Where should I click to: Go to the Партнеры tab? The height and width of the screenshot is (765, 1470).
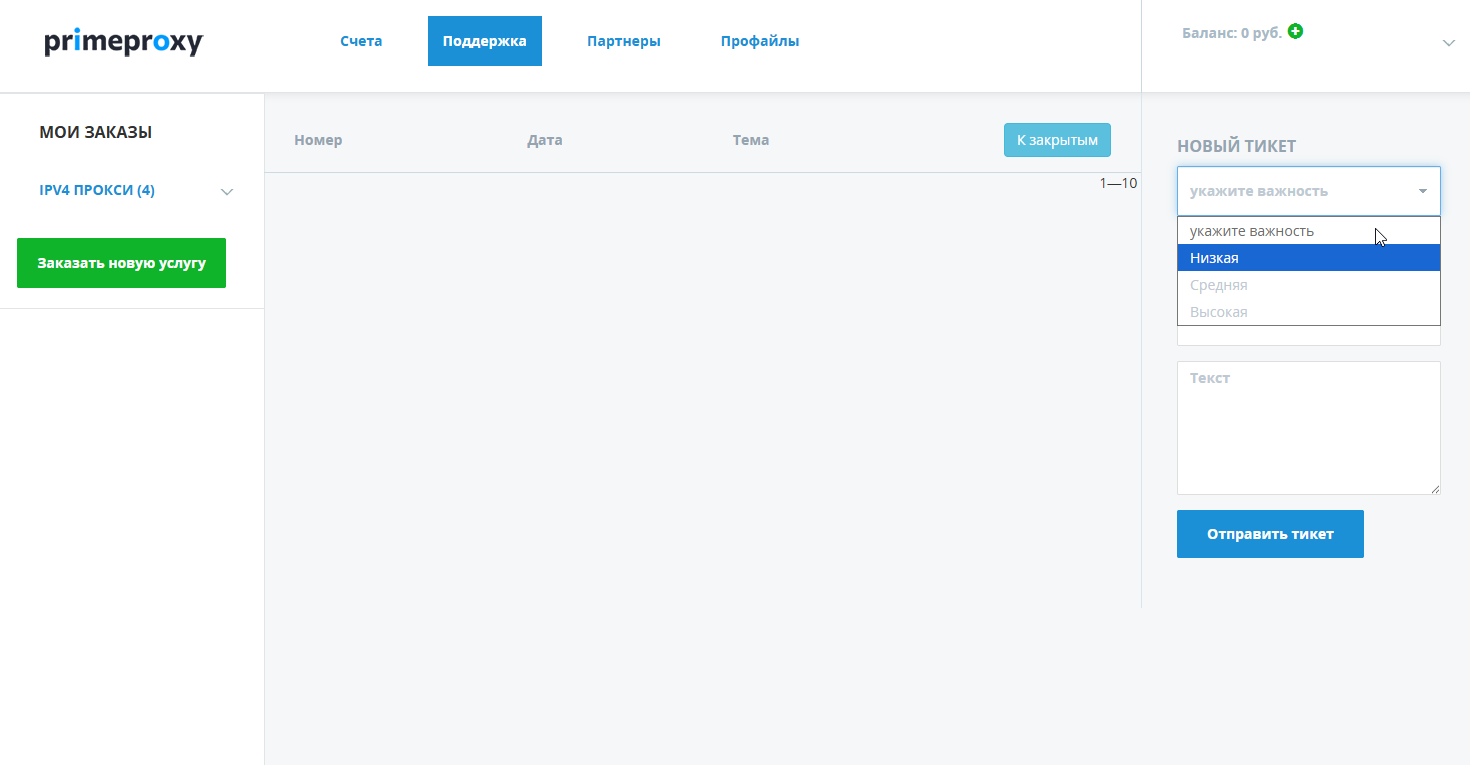[624, 41]
